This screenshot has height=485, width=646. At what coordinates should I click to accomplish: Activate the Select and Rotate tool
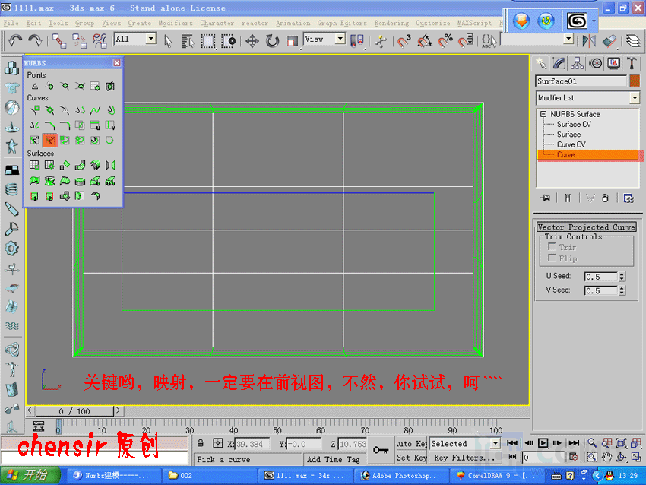click(272, 41)
